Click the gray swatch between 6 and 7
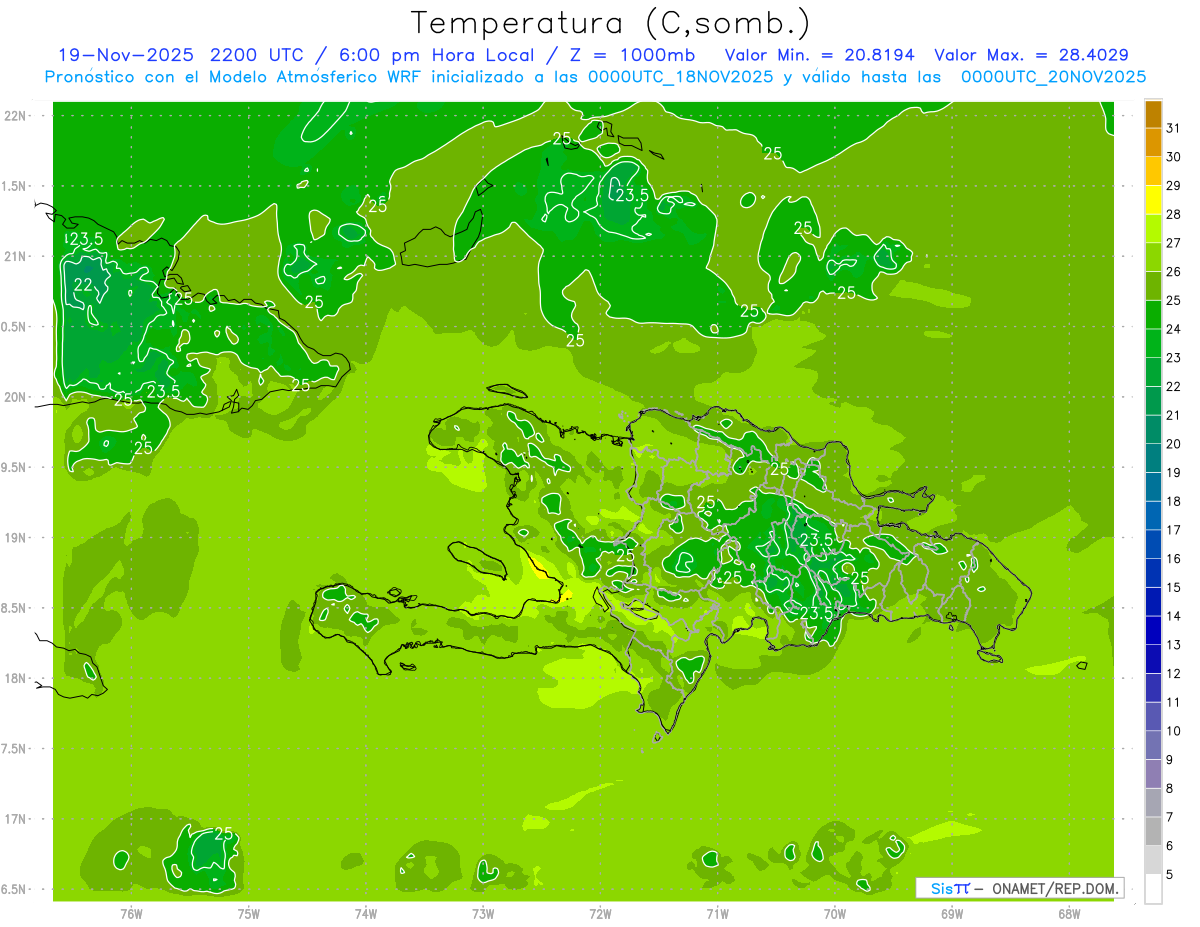Image resolution: width=1200 pixels, height=927 pixels. (1154, 832)
